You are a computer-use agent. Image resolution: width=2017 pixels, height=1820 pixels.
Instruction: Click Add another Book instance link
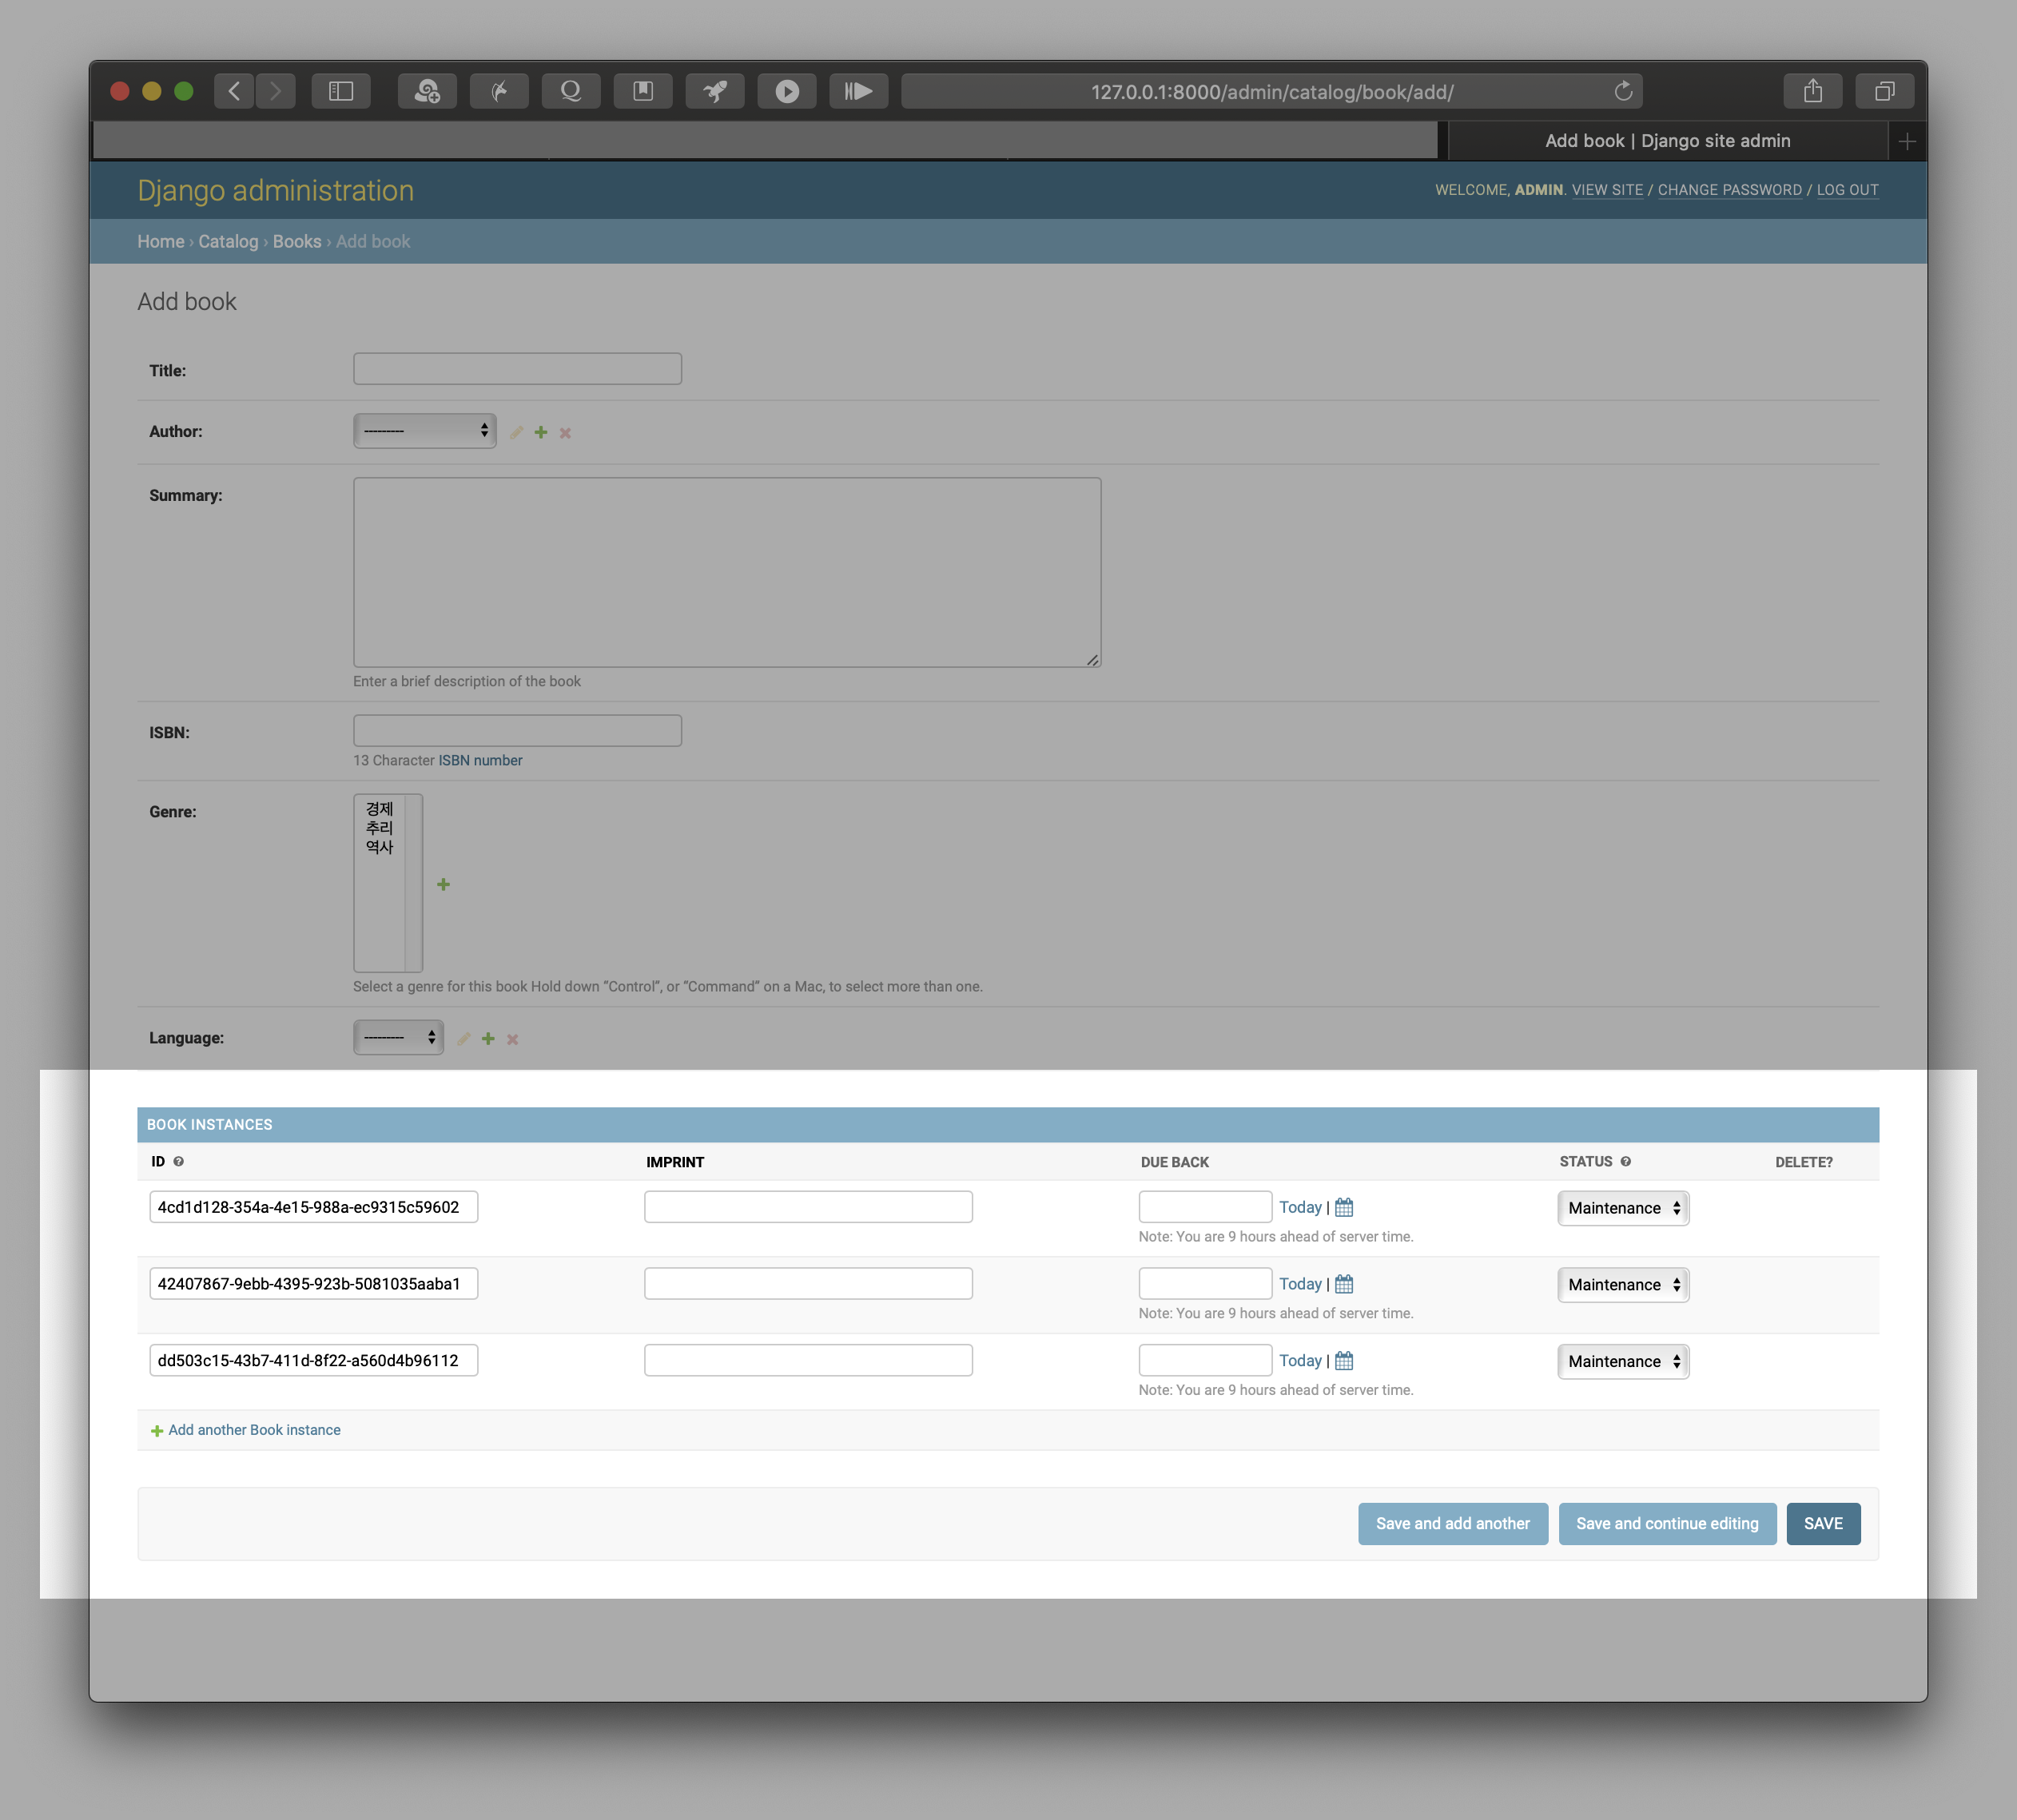coord(254,1430)
